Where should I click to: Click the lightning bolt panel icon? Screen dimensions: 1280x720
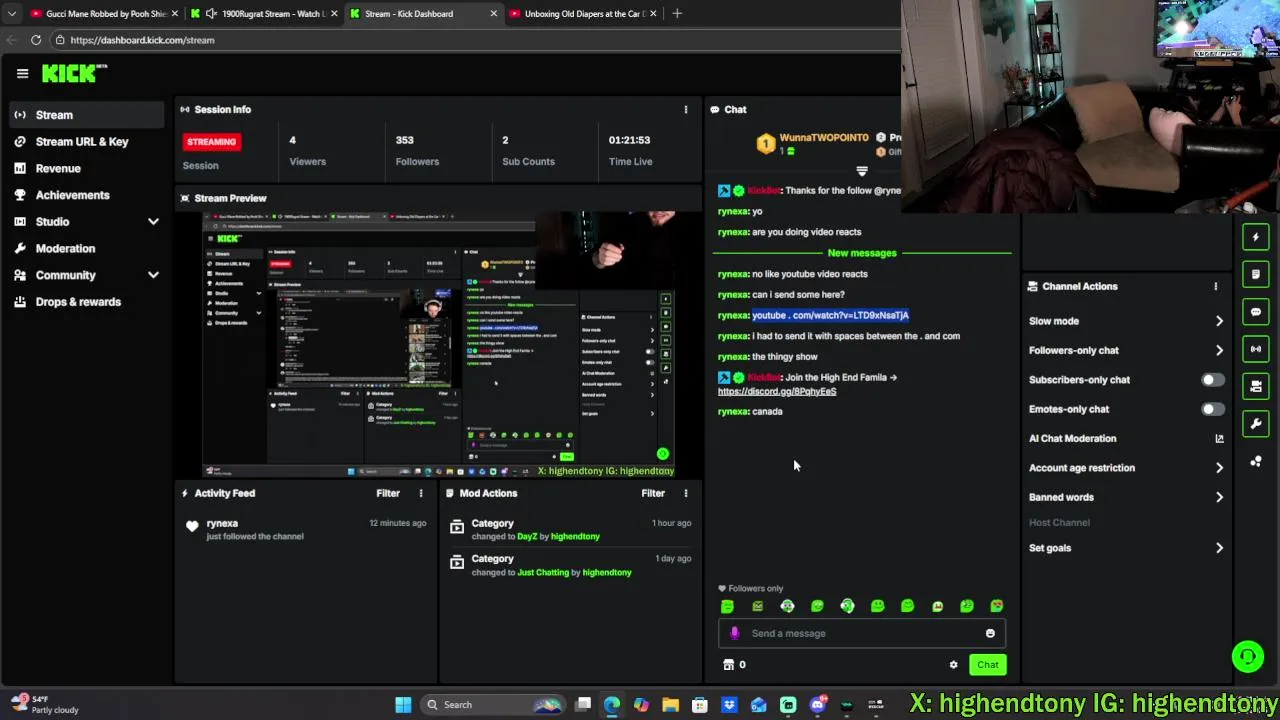click(x=1256, y=237)
